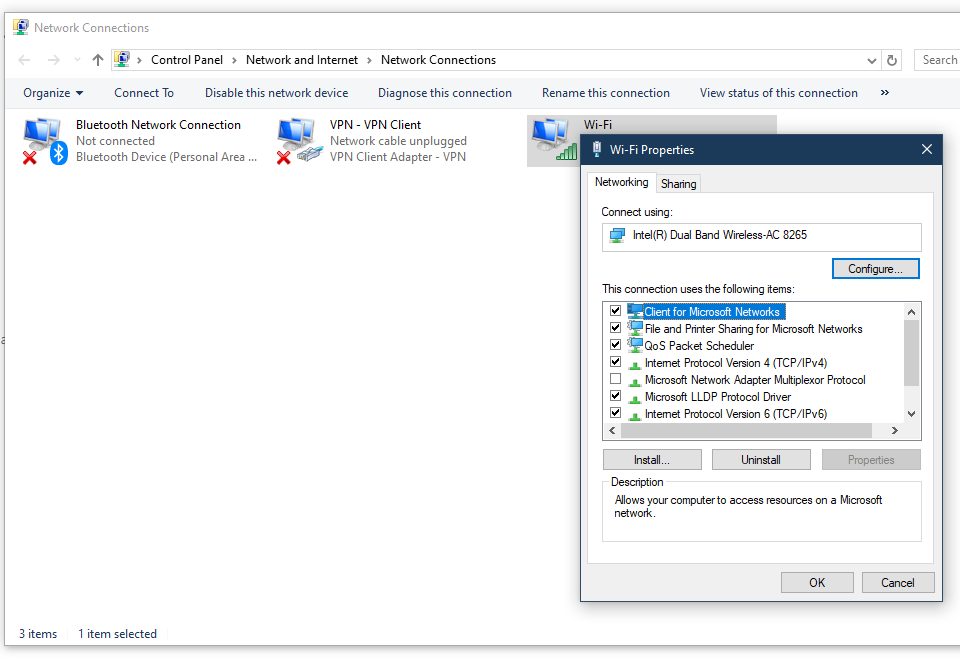Viewport: 960px width, 672px height.
Task: Click the address bar Control Panel icon
Action: point(122,59)
